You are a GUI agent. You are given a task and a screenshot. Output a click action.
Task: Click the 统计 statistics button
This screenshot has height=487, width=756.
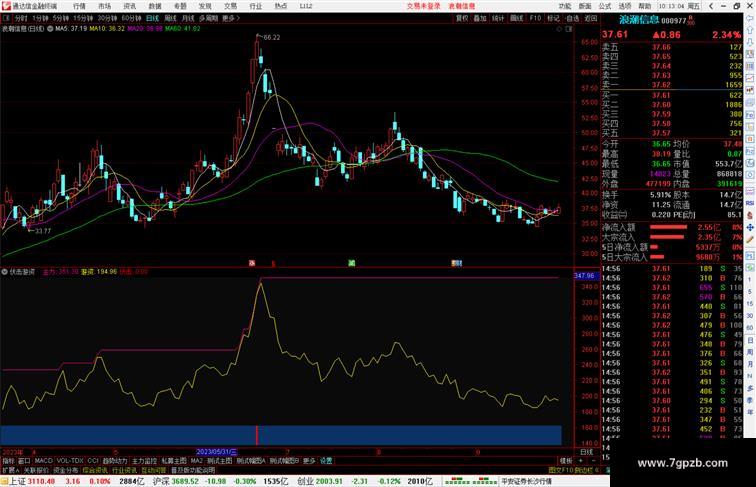pyautogui.click(x=498, y=18)
